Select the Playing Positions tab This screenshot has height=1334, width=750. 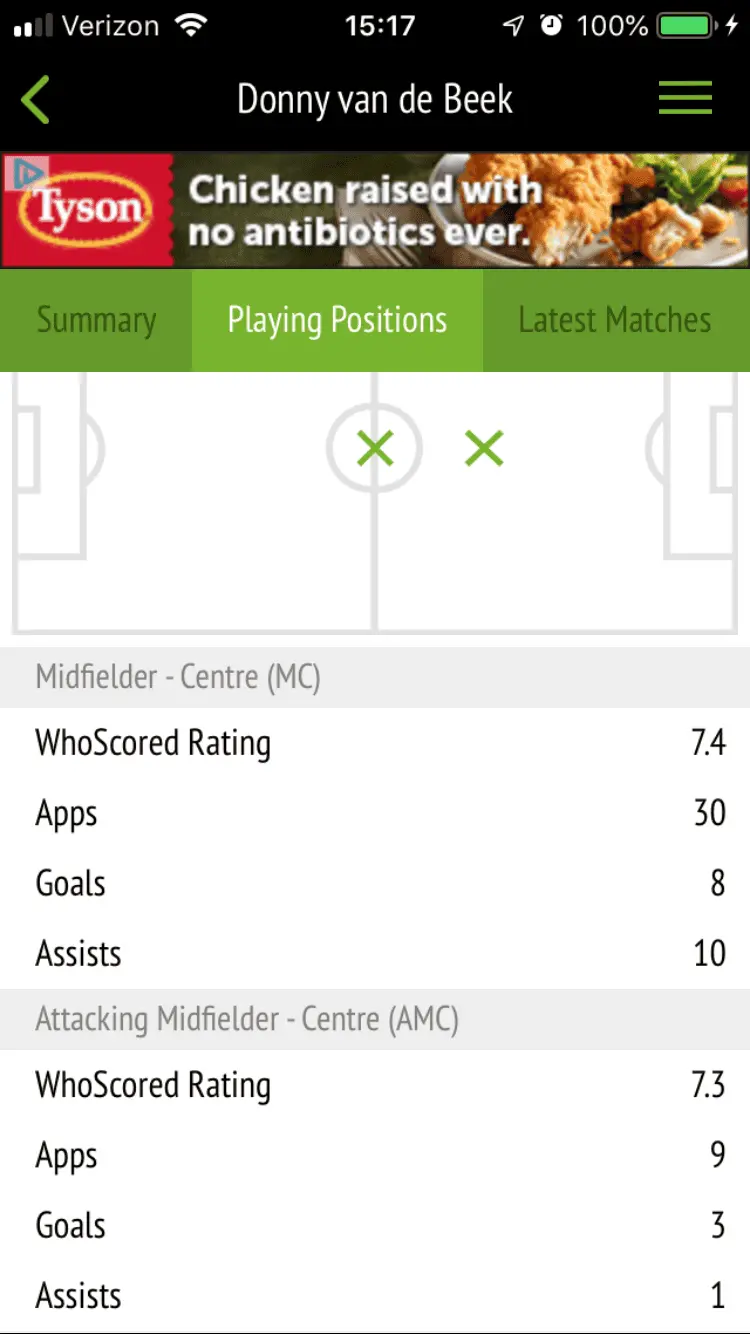point(337,320)
